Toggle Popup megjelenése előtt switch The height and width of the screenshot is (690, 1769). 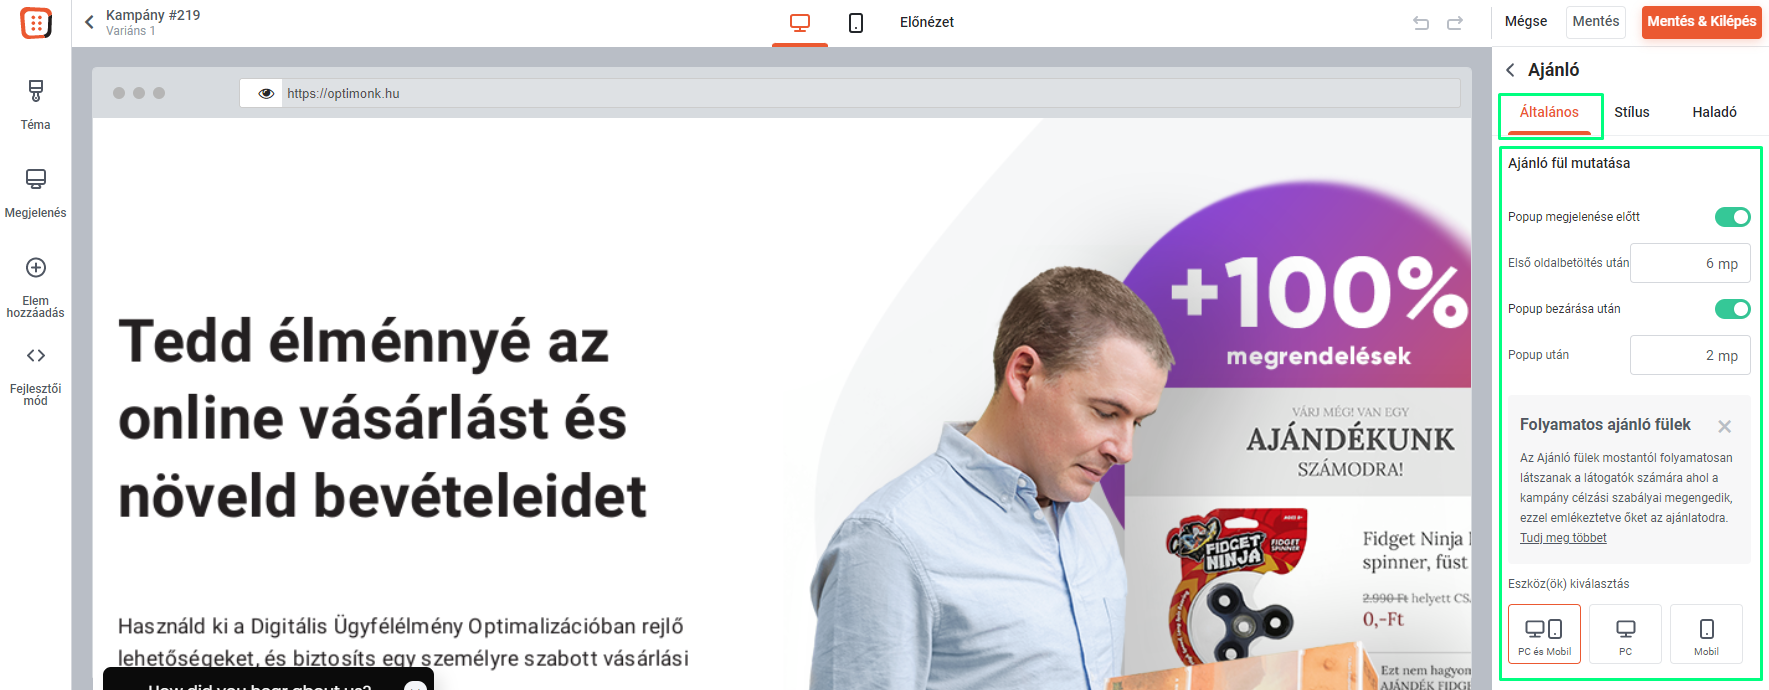click(x=1732, y=217)
